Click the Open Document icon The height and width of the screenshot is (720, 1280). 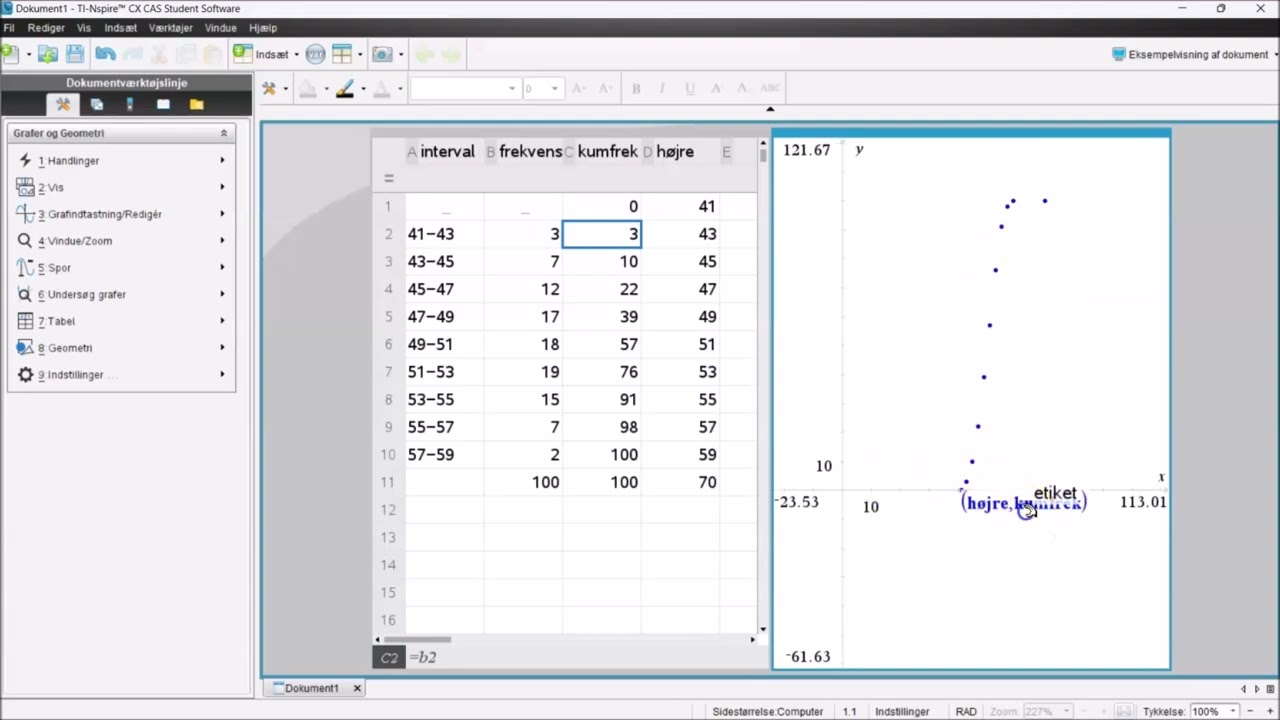(x=47, y=54)
